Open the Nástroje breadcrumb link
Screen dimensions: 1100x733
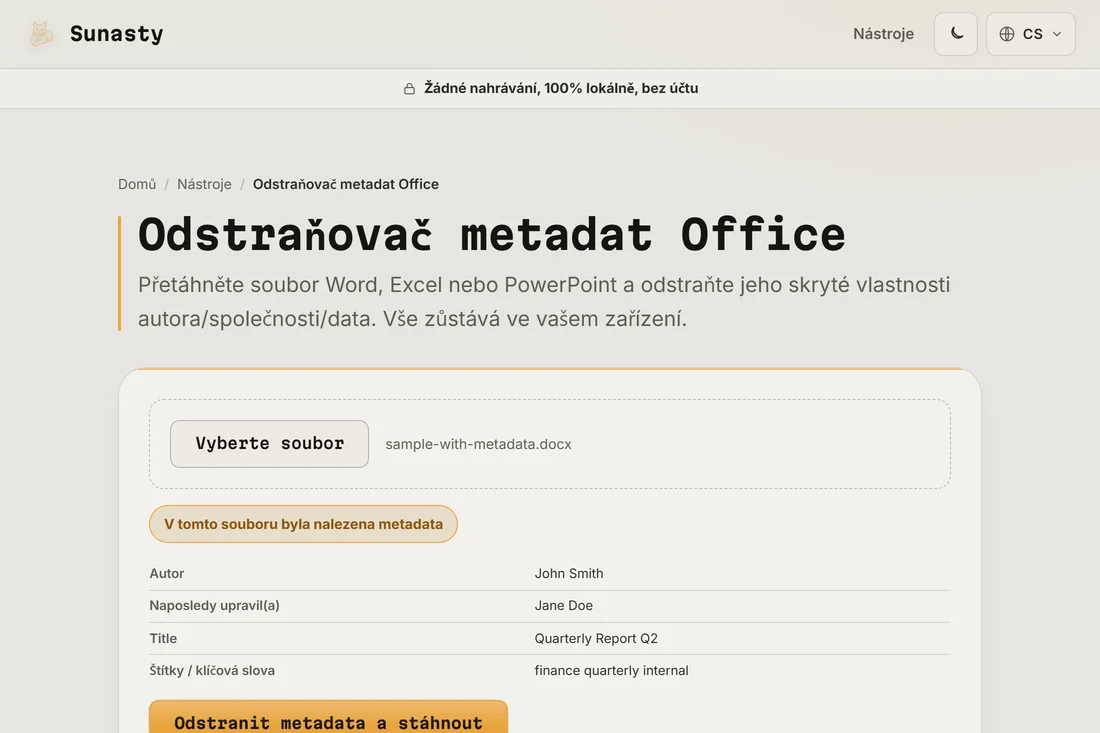pos(204,184)
